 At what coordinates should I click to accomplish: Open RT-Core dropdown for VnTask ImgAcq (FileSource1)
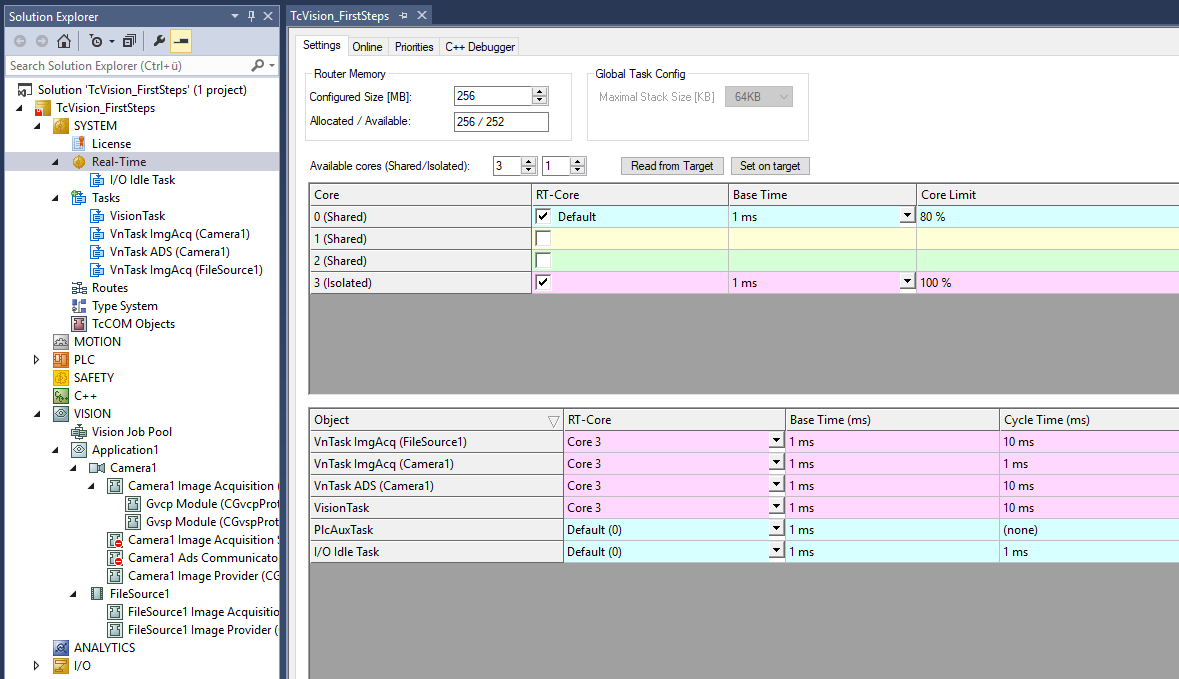(x=777, y=441)
